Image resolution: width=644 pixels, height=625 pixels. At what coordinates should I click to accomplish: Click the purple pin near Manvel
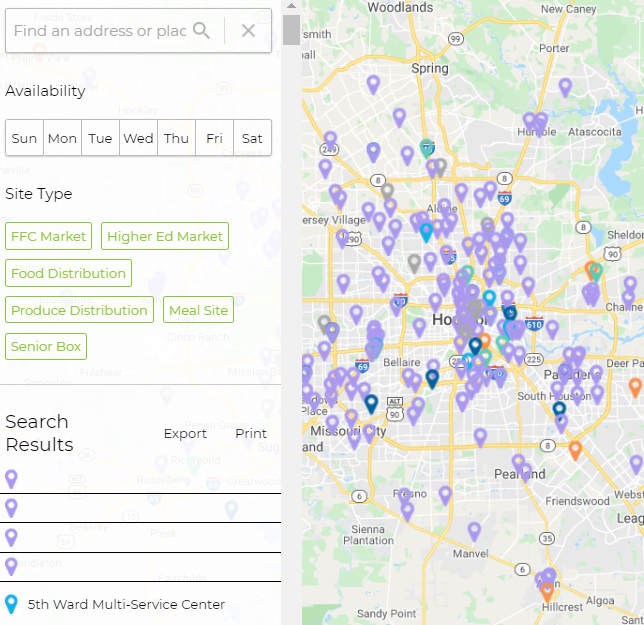pyautogui.click(x=474, y=531)
